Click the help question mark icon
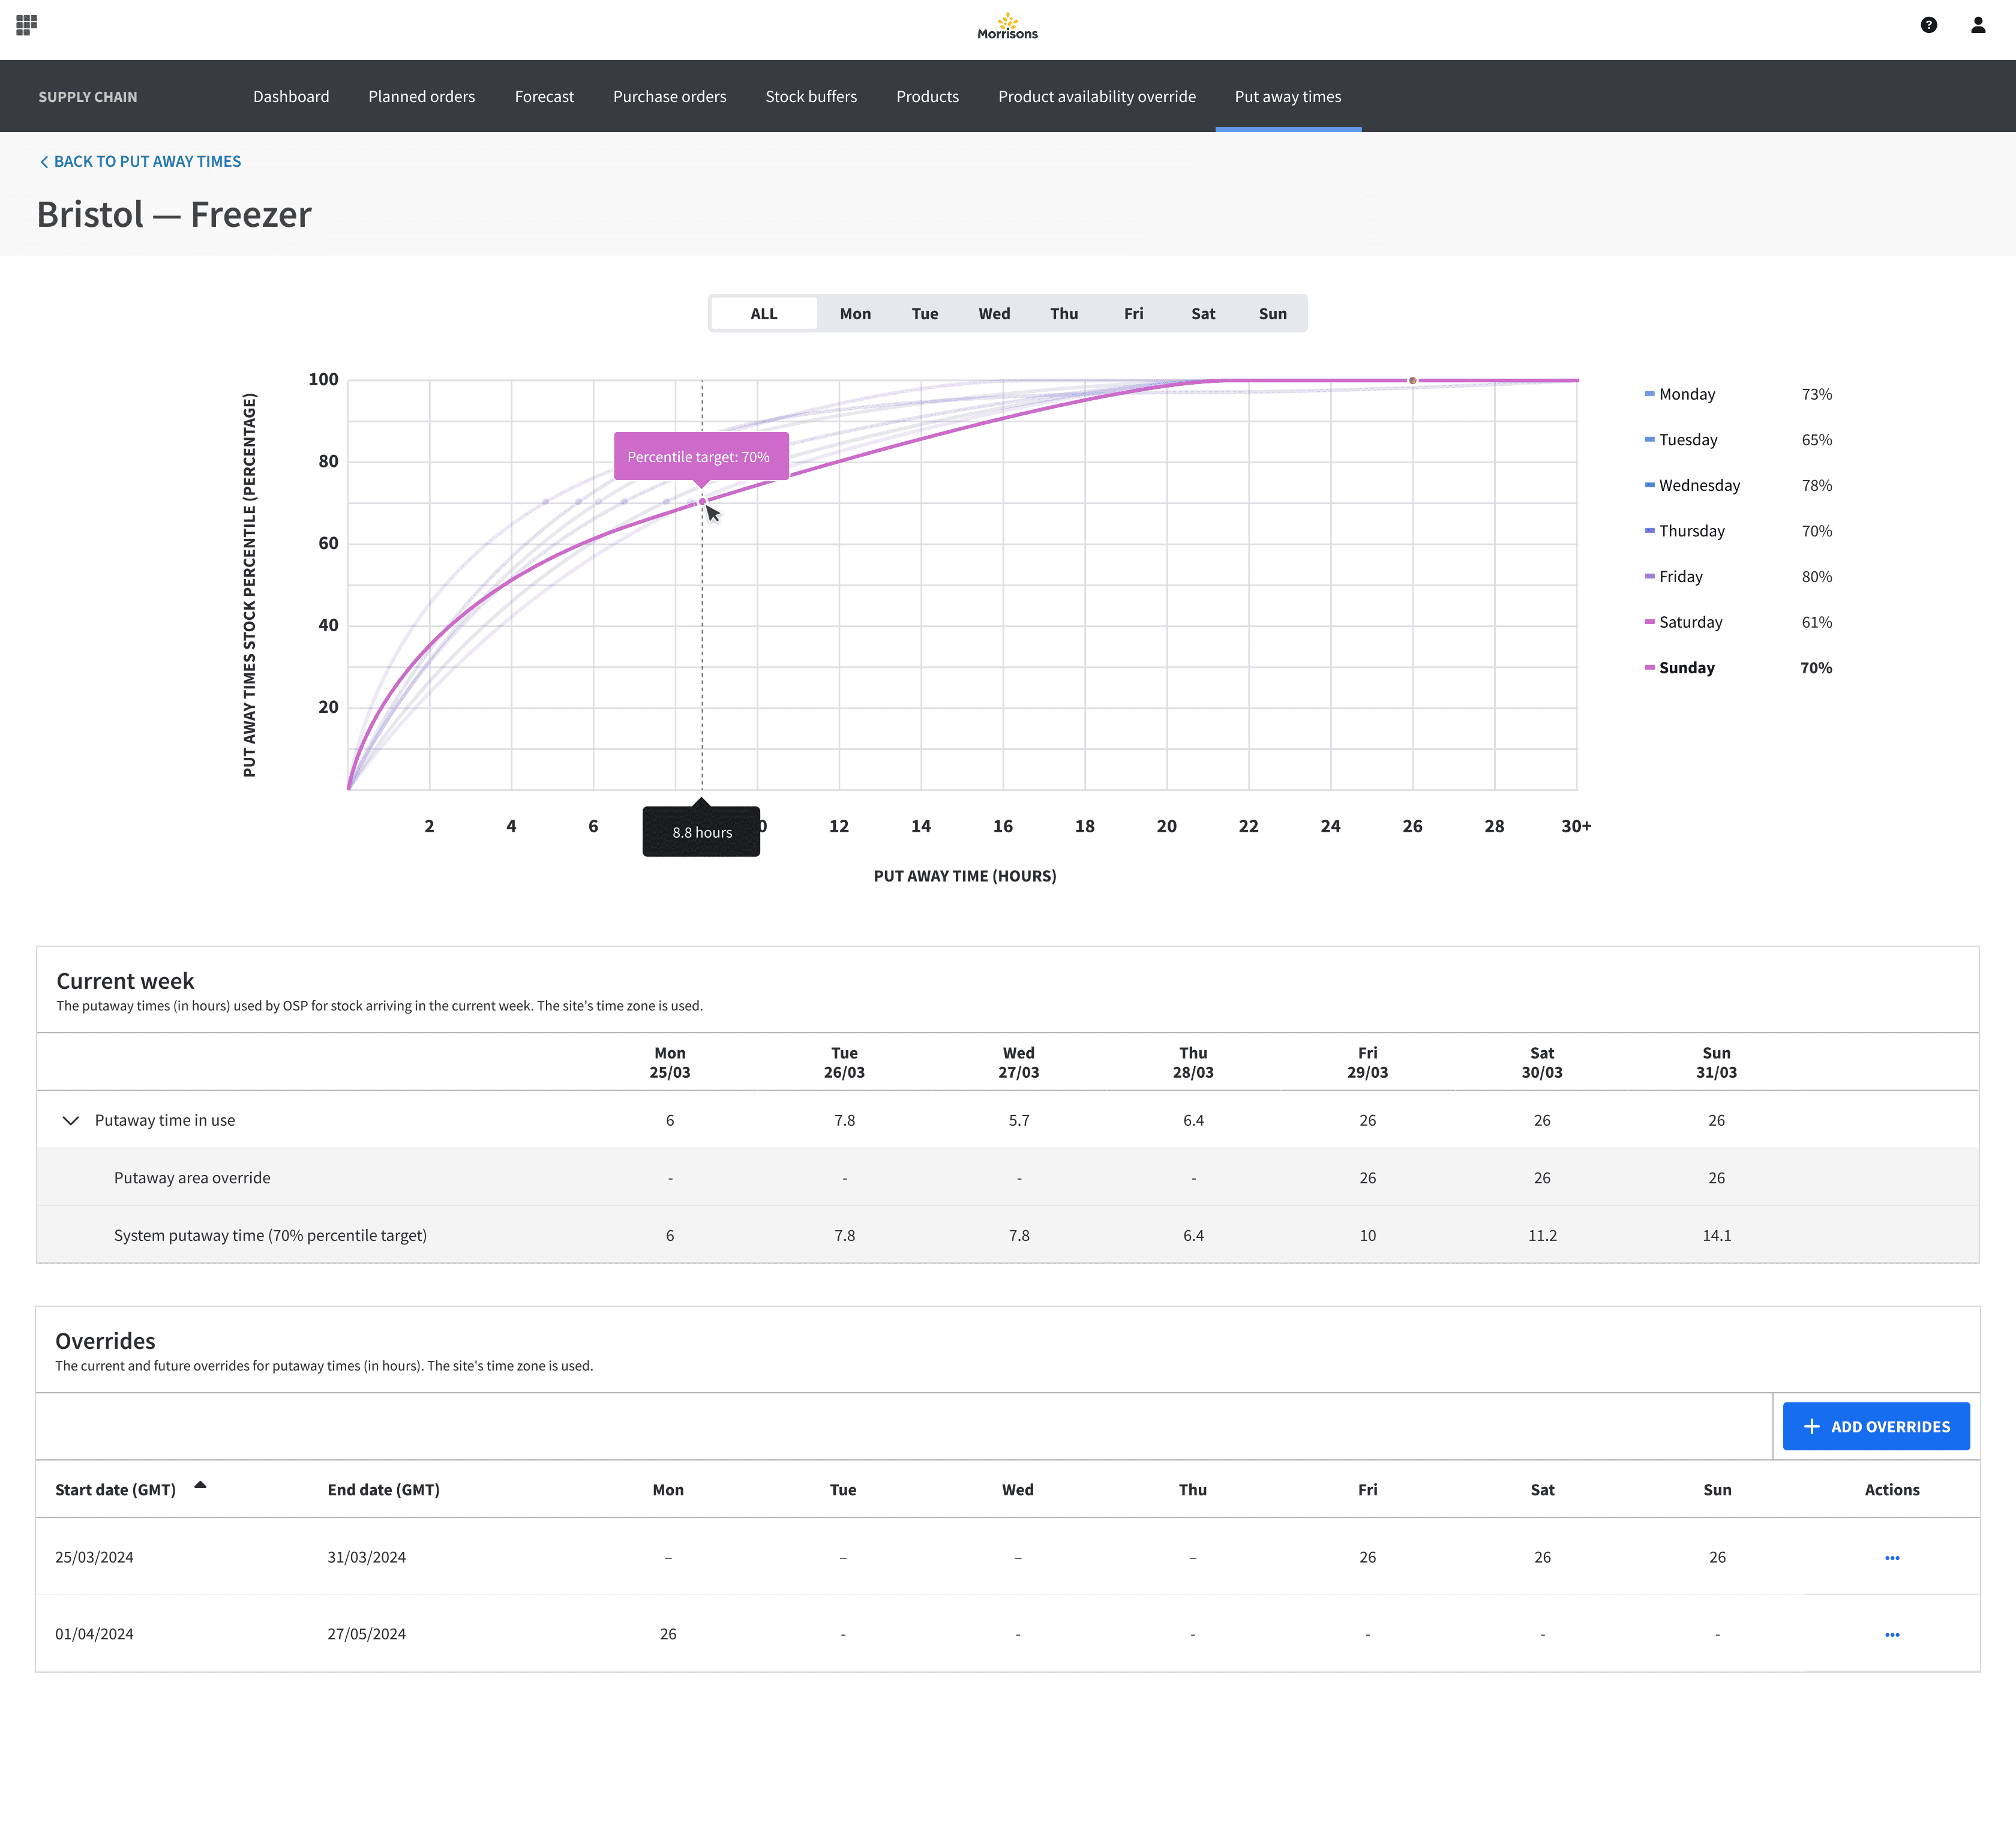Viewport: 2016px width, 1841px height. [1929, 25]
